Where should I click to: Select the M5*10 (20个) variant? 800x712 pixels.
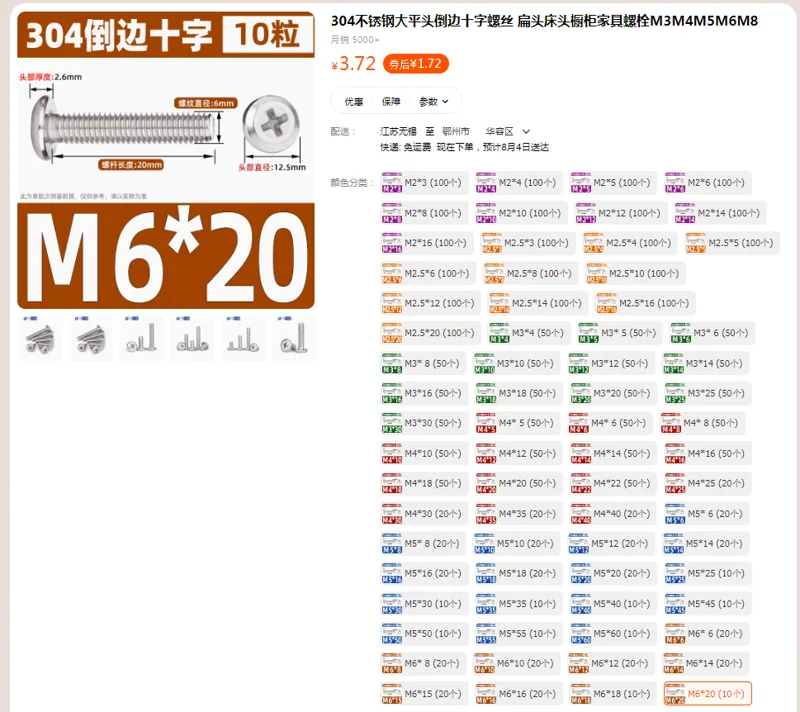[517, 544]
